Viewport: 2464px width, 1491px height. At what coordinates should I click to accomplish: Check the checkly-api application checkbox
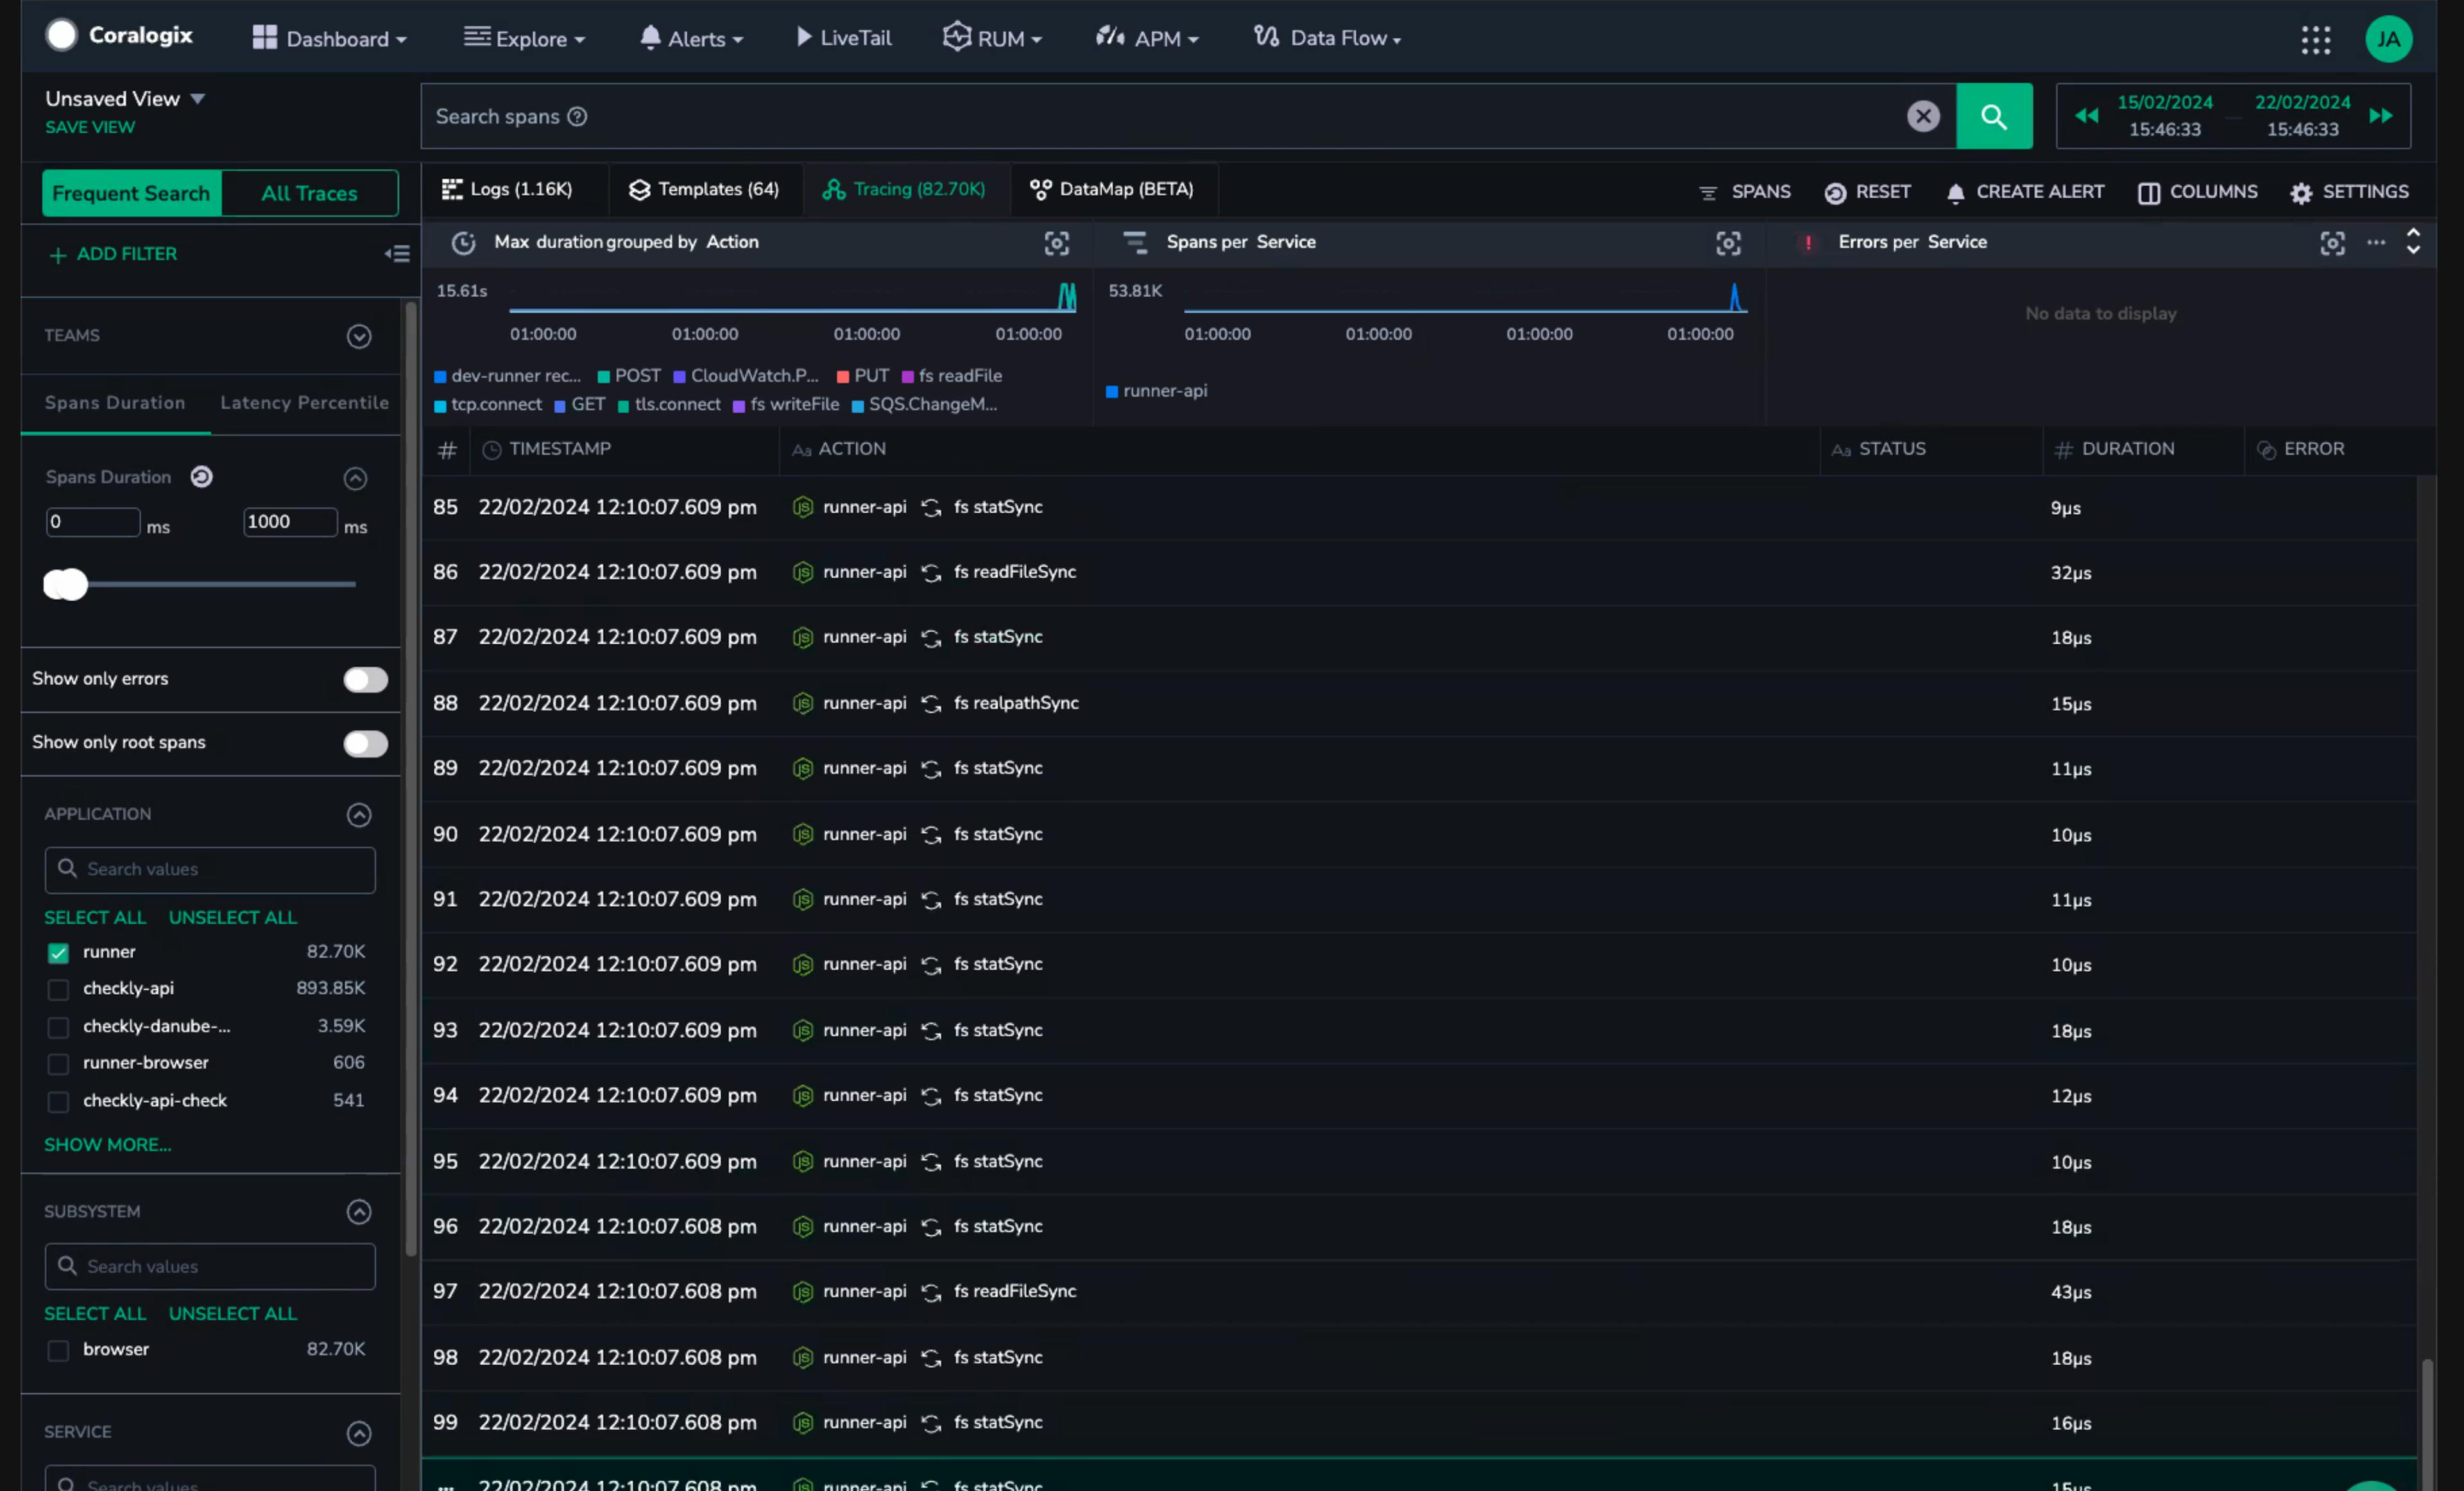coord(58,989)
